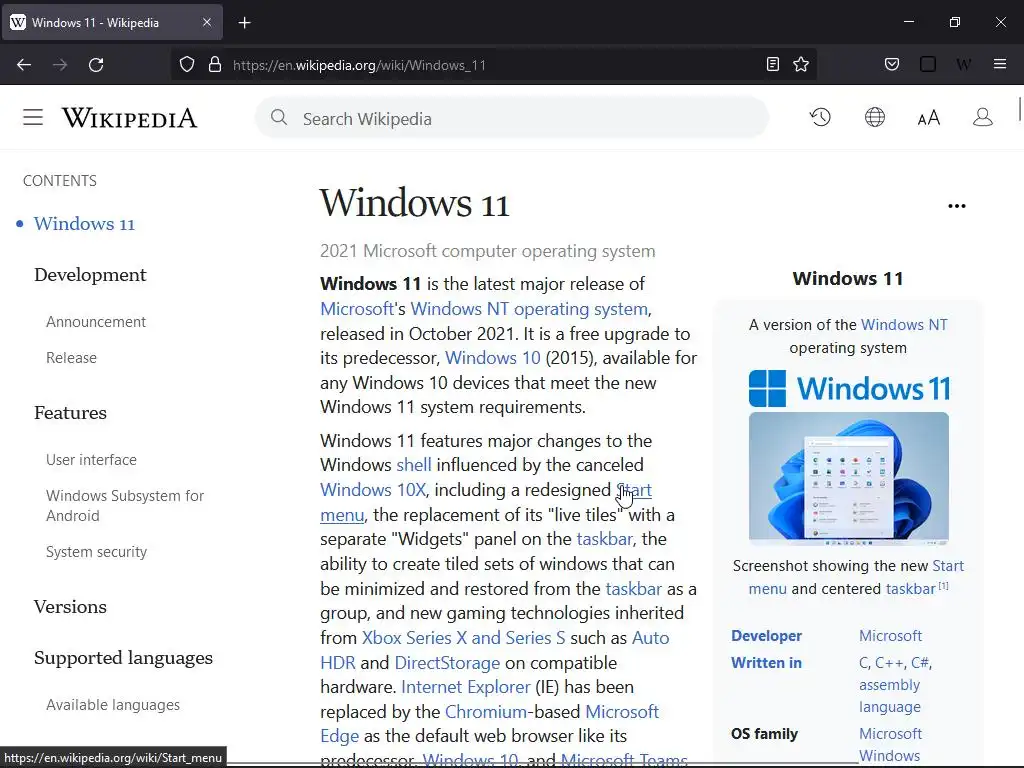Click the browser back arrow

pos(24,65)
